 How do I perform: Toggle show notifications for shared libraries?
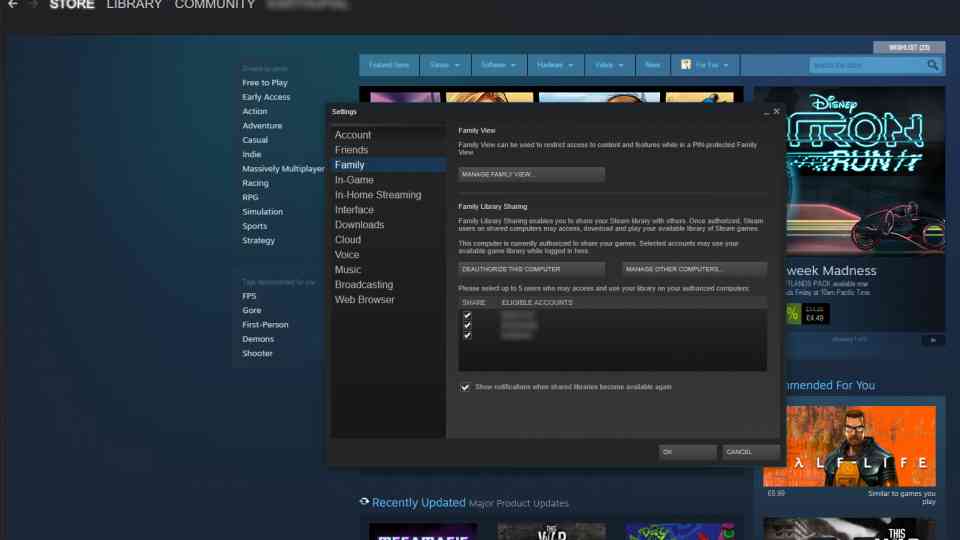coord(465,387)
